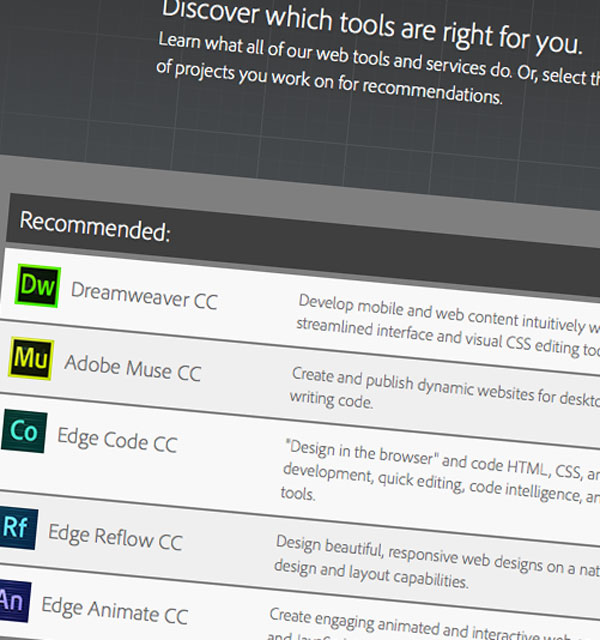This screenshot has height=640, width=600.
Task: Click the Dreamweaver Dw icon
Action: tap(38, 286)
